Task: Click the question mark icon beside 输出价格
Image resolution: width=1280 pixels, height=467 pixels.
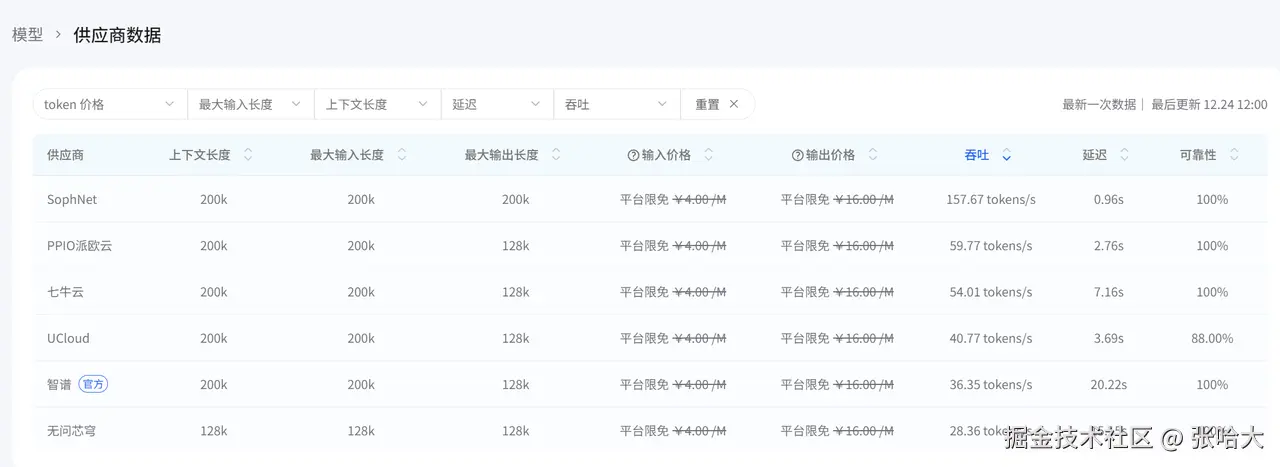Action: click(797, 155)
